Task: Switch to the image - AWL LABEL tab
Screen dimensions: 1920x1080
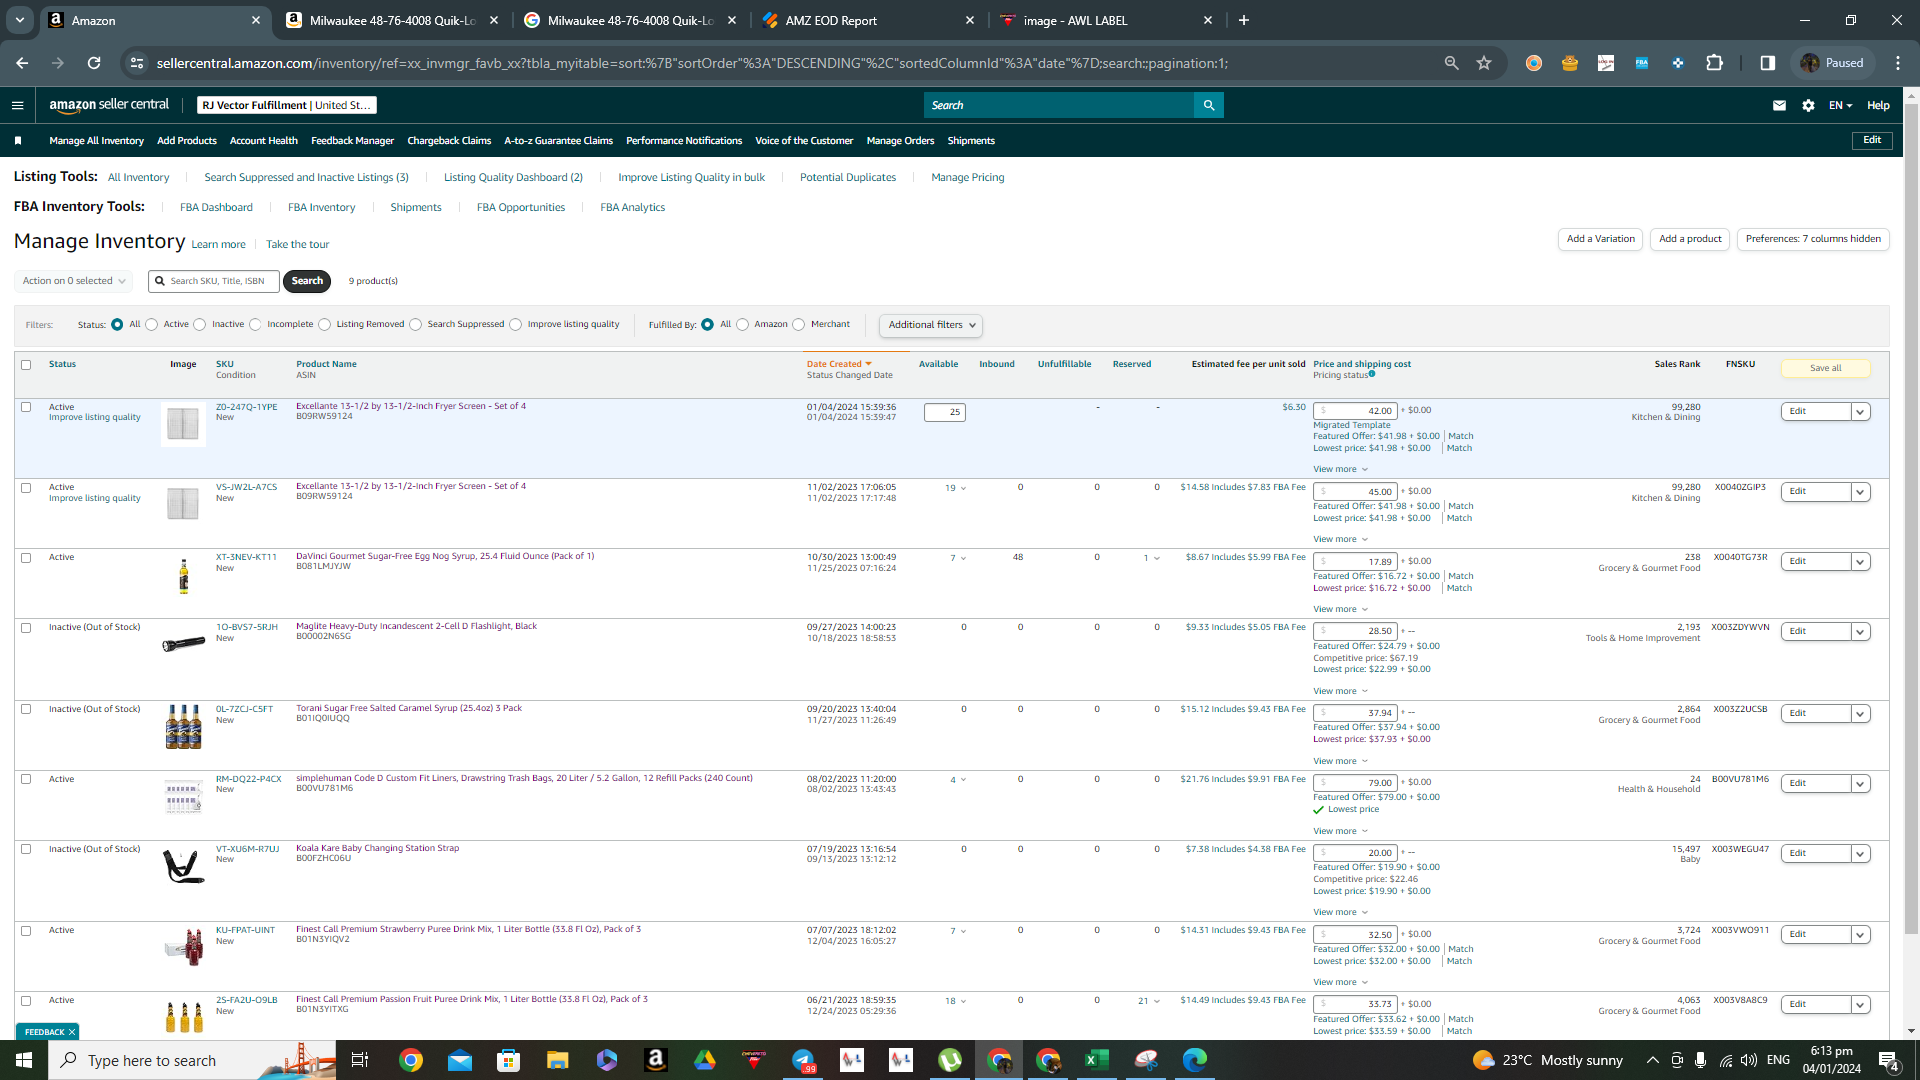Action: [1106, 20]
